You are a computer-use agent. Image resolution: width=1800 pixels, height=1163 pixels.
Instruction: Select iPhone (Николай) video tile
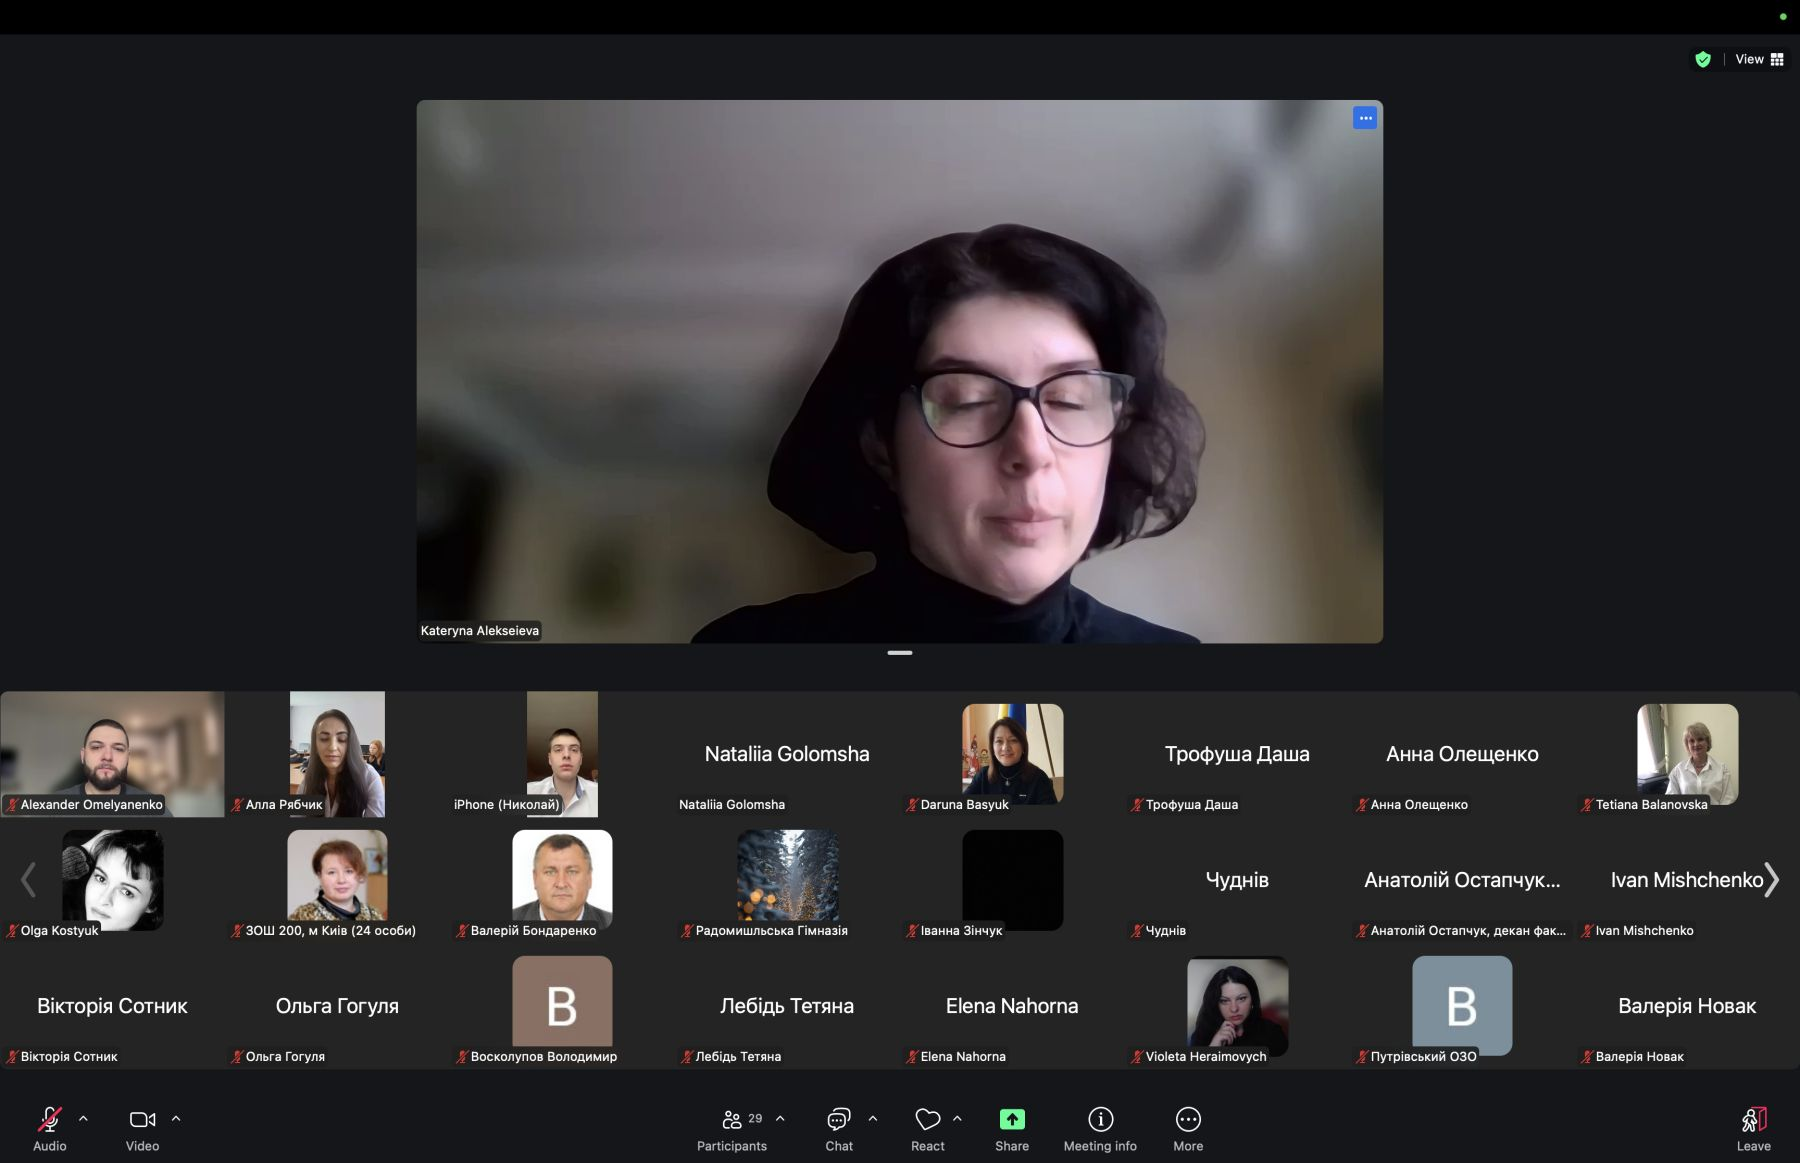point(562,754)
